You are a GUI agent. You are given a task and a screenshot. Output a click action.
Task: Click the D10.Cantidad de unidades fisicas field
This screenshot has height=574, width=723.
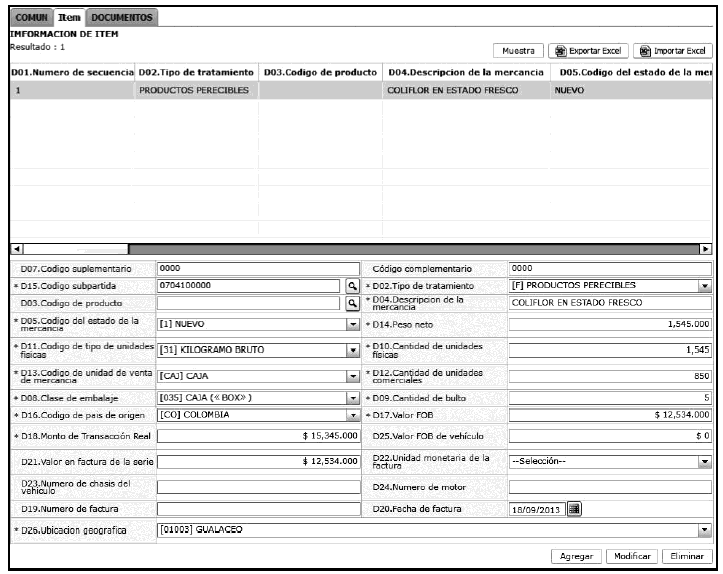[610, 350]
